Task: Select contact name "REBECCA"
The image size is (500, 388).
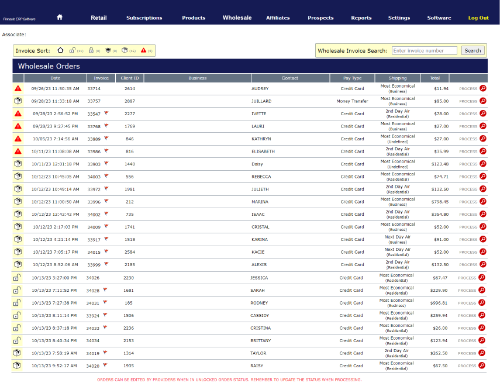Action: [x=261, y=177]
